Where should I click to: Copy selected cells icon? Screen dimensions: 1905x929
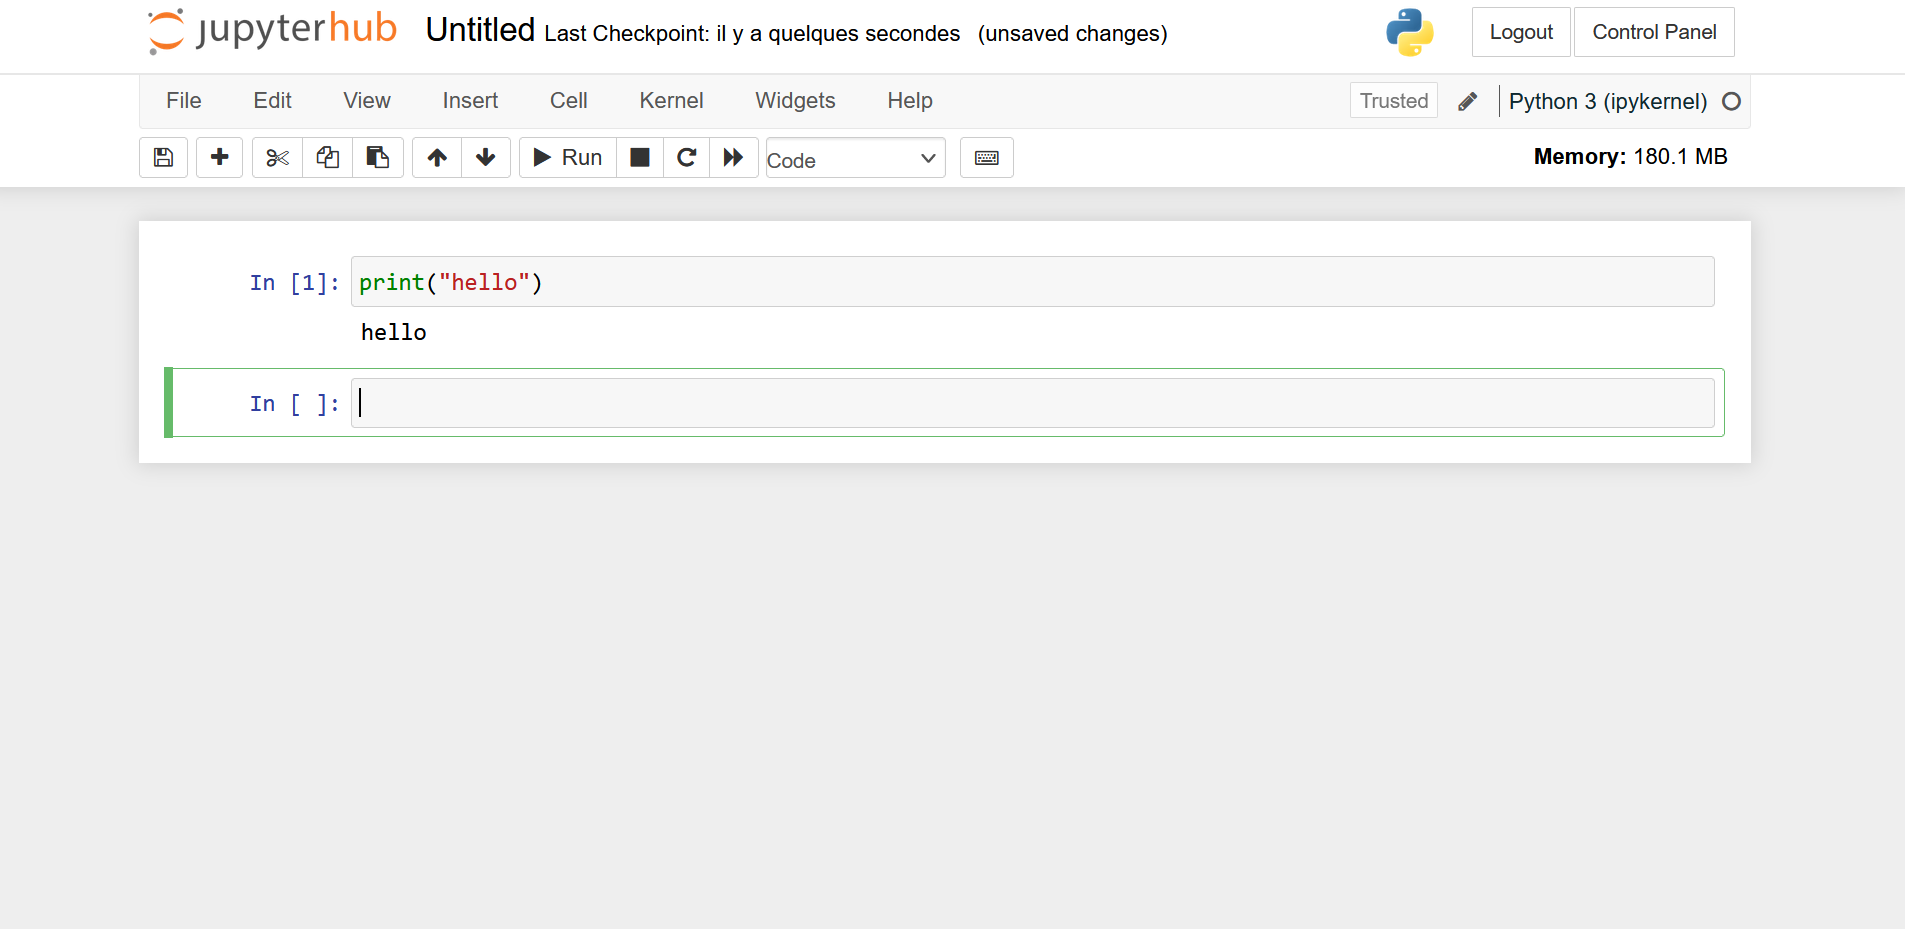tap(328, 158)
